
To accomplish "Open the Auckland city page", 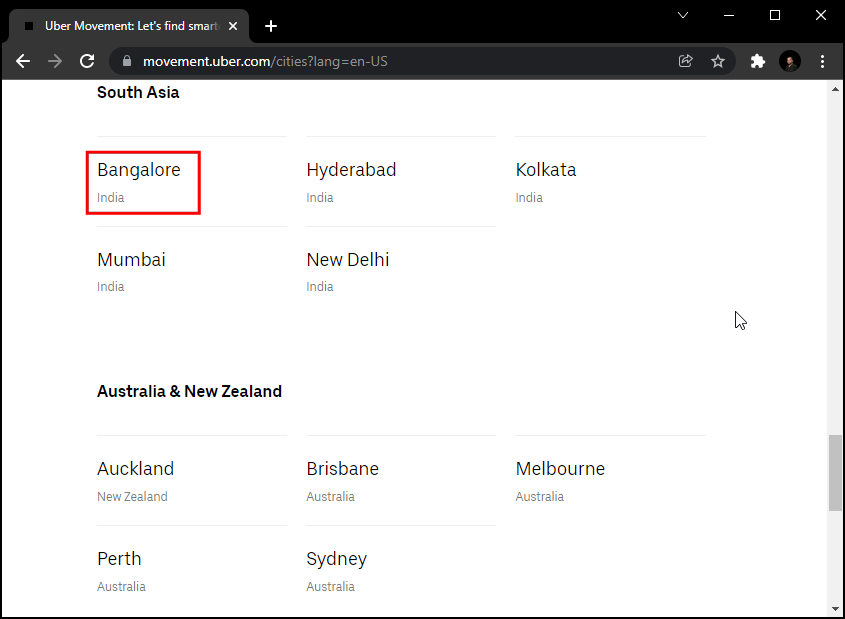I will pos(135,469).
